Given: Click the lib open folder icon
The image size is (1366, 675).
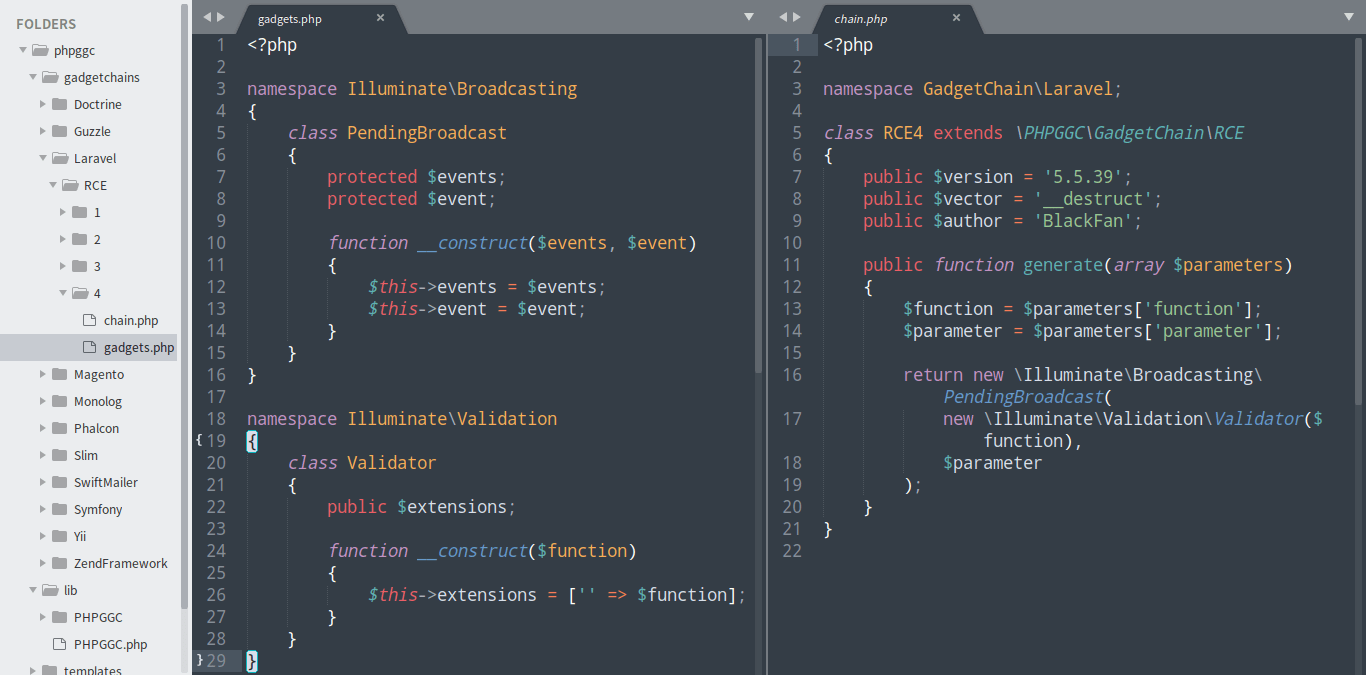Looking at the screenshot, I should tap(49, 590).
